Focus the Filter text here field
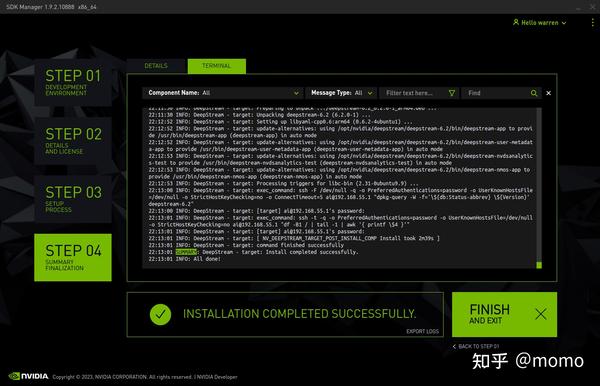The image size is (600, 386). pos(416,93)
